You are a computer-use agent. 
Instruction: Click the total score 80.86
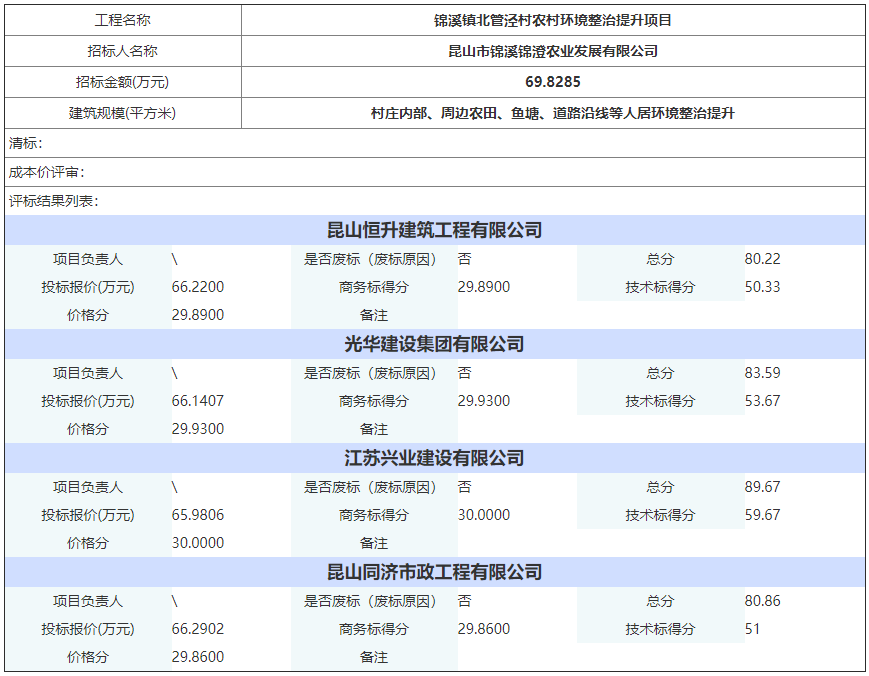(x=762, y=601)
